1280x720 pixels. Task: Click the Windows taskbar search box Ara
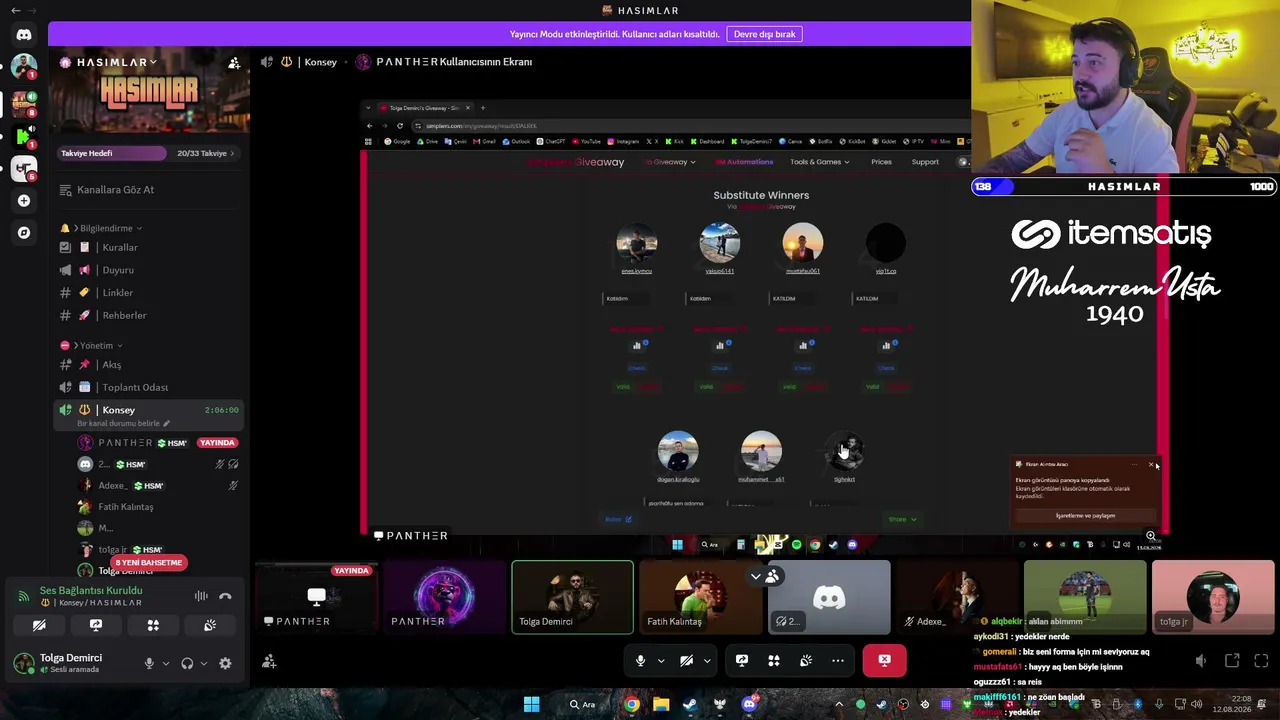[583, 704]
